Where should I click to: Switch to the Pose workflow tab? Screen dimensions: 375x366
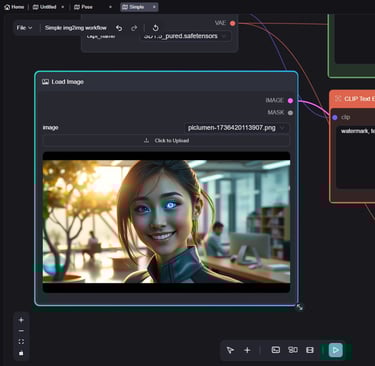point(83,7)
